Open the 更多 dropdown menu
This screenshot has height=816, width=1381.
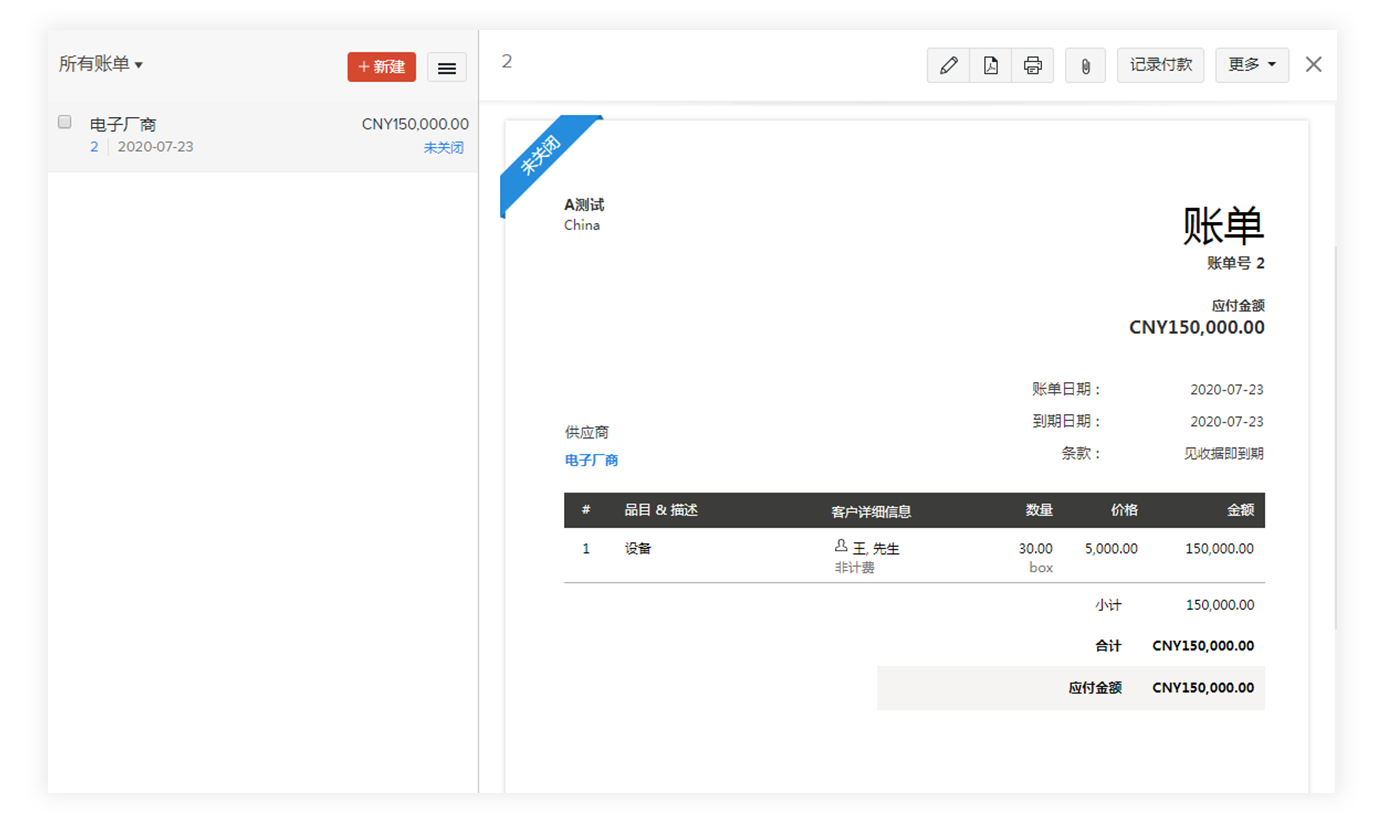(x=1251, y=65)
